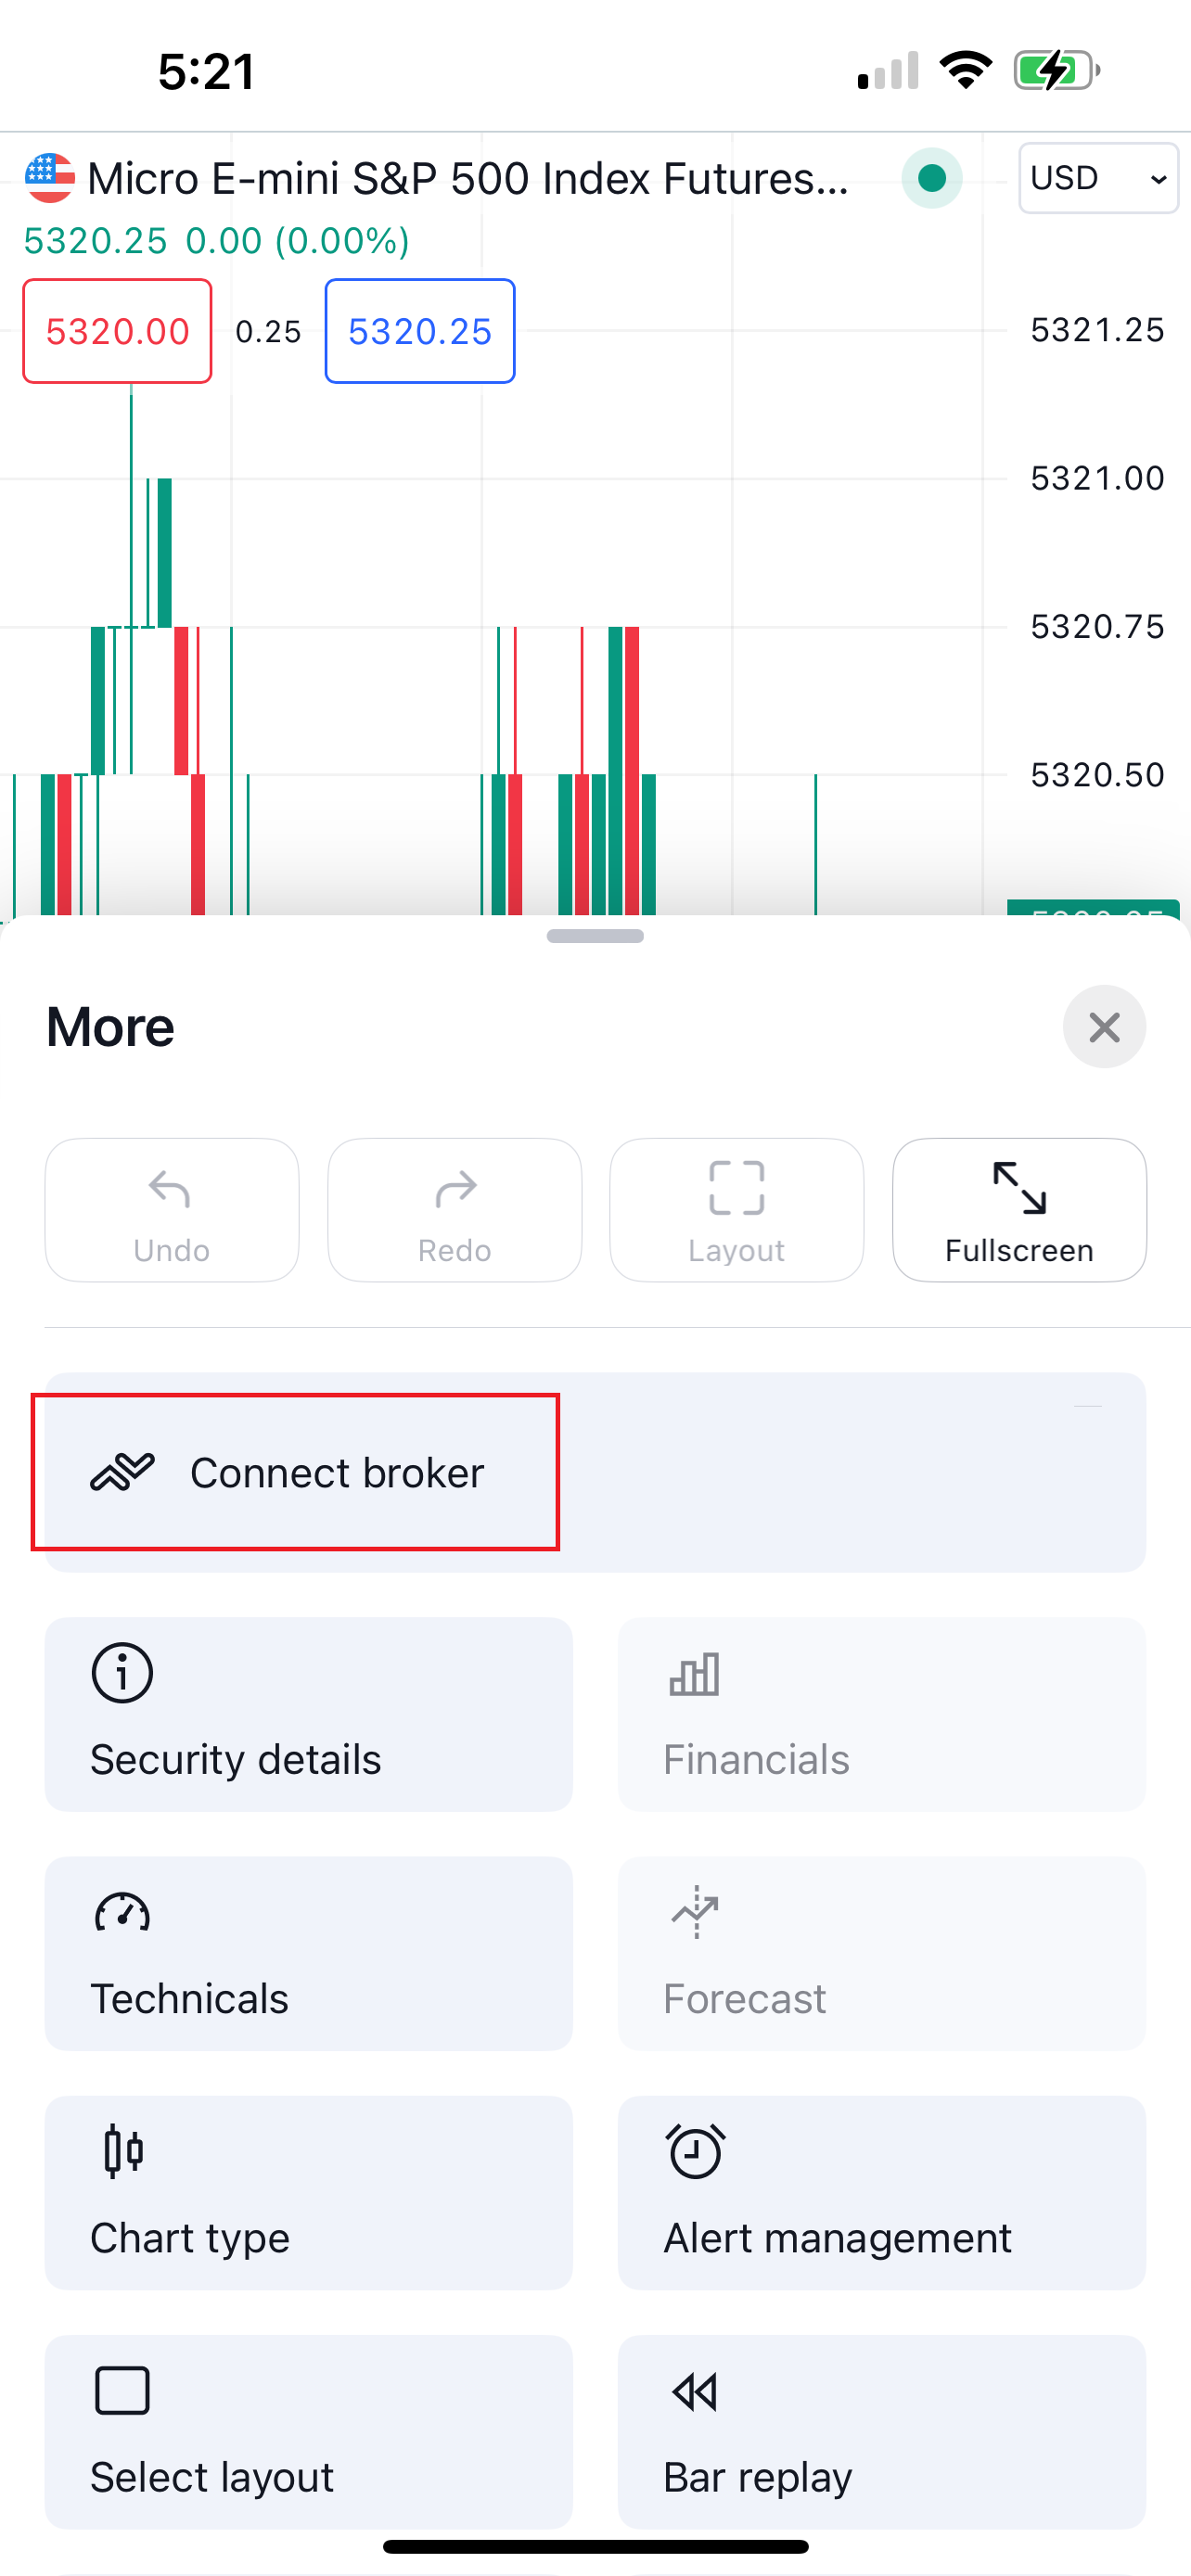Image resolution: width=1191 pixels, height=2576 pixels.
Task: Select the Chart type candlestick icon
Action: click(123, 2150)
